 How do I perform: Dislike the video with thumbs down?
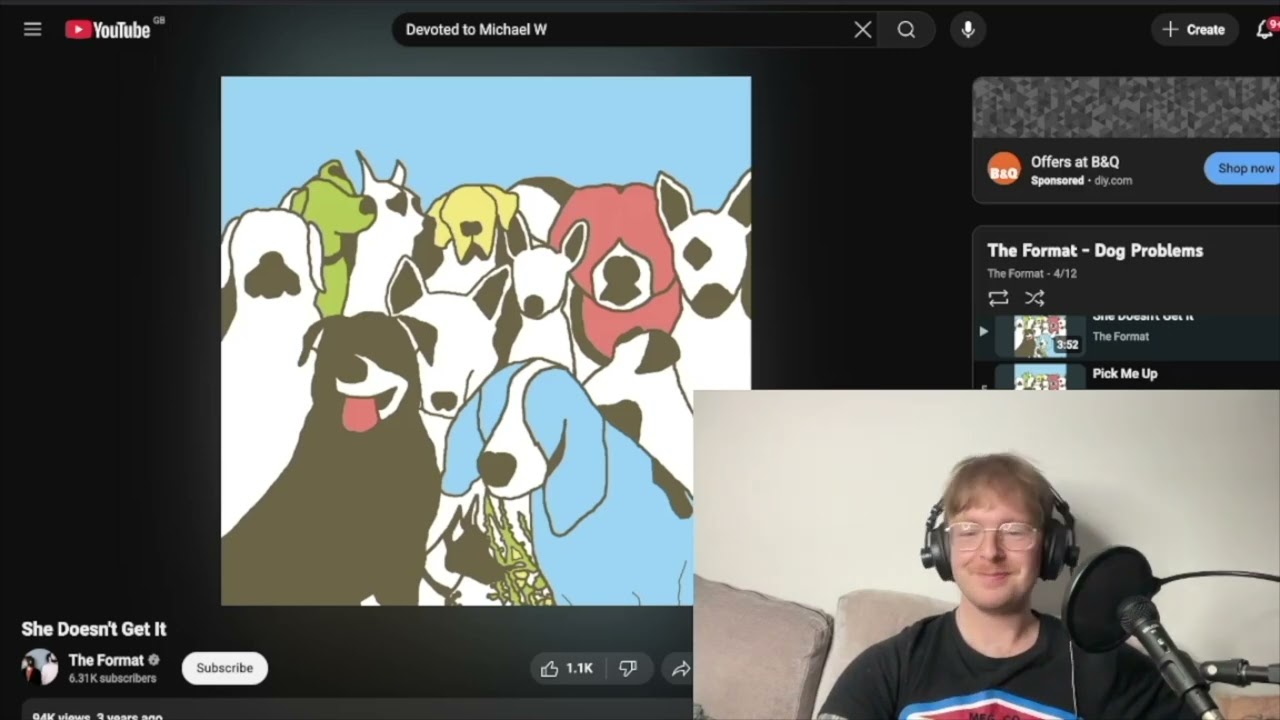click(628, 669)
